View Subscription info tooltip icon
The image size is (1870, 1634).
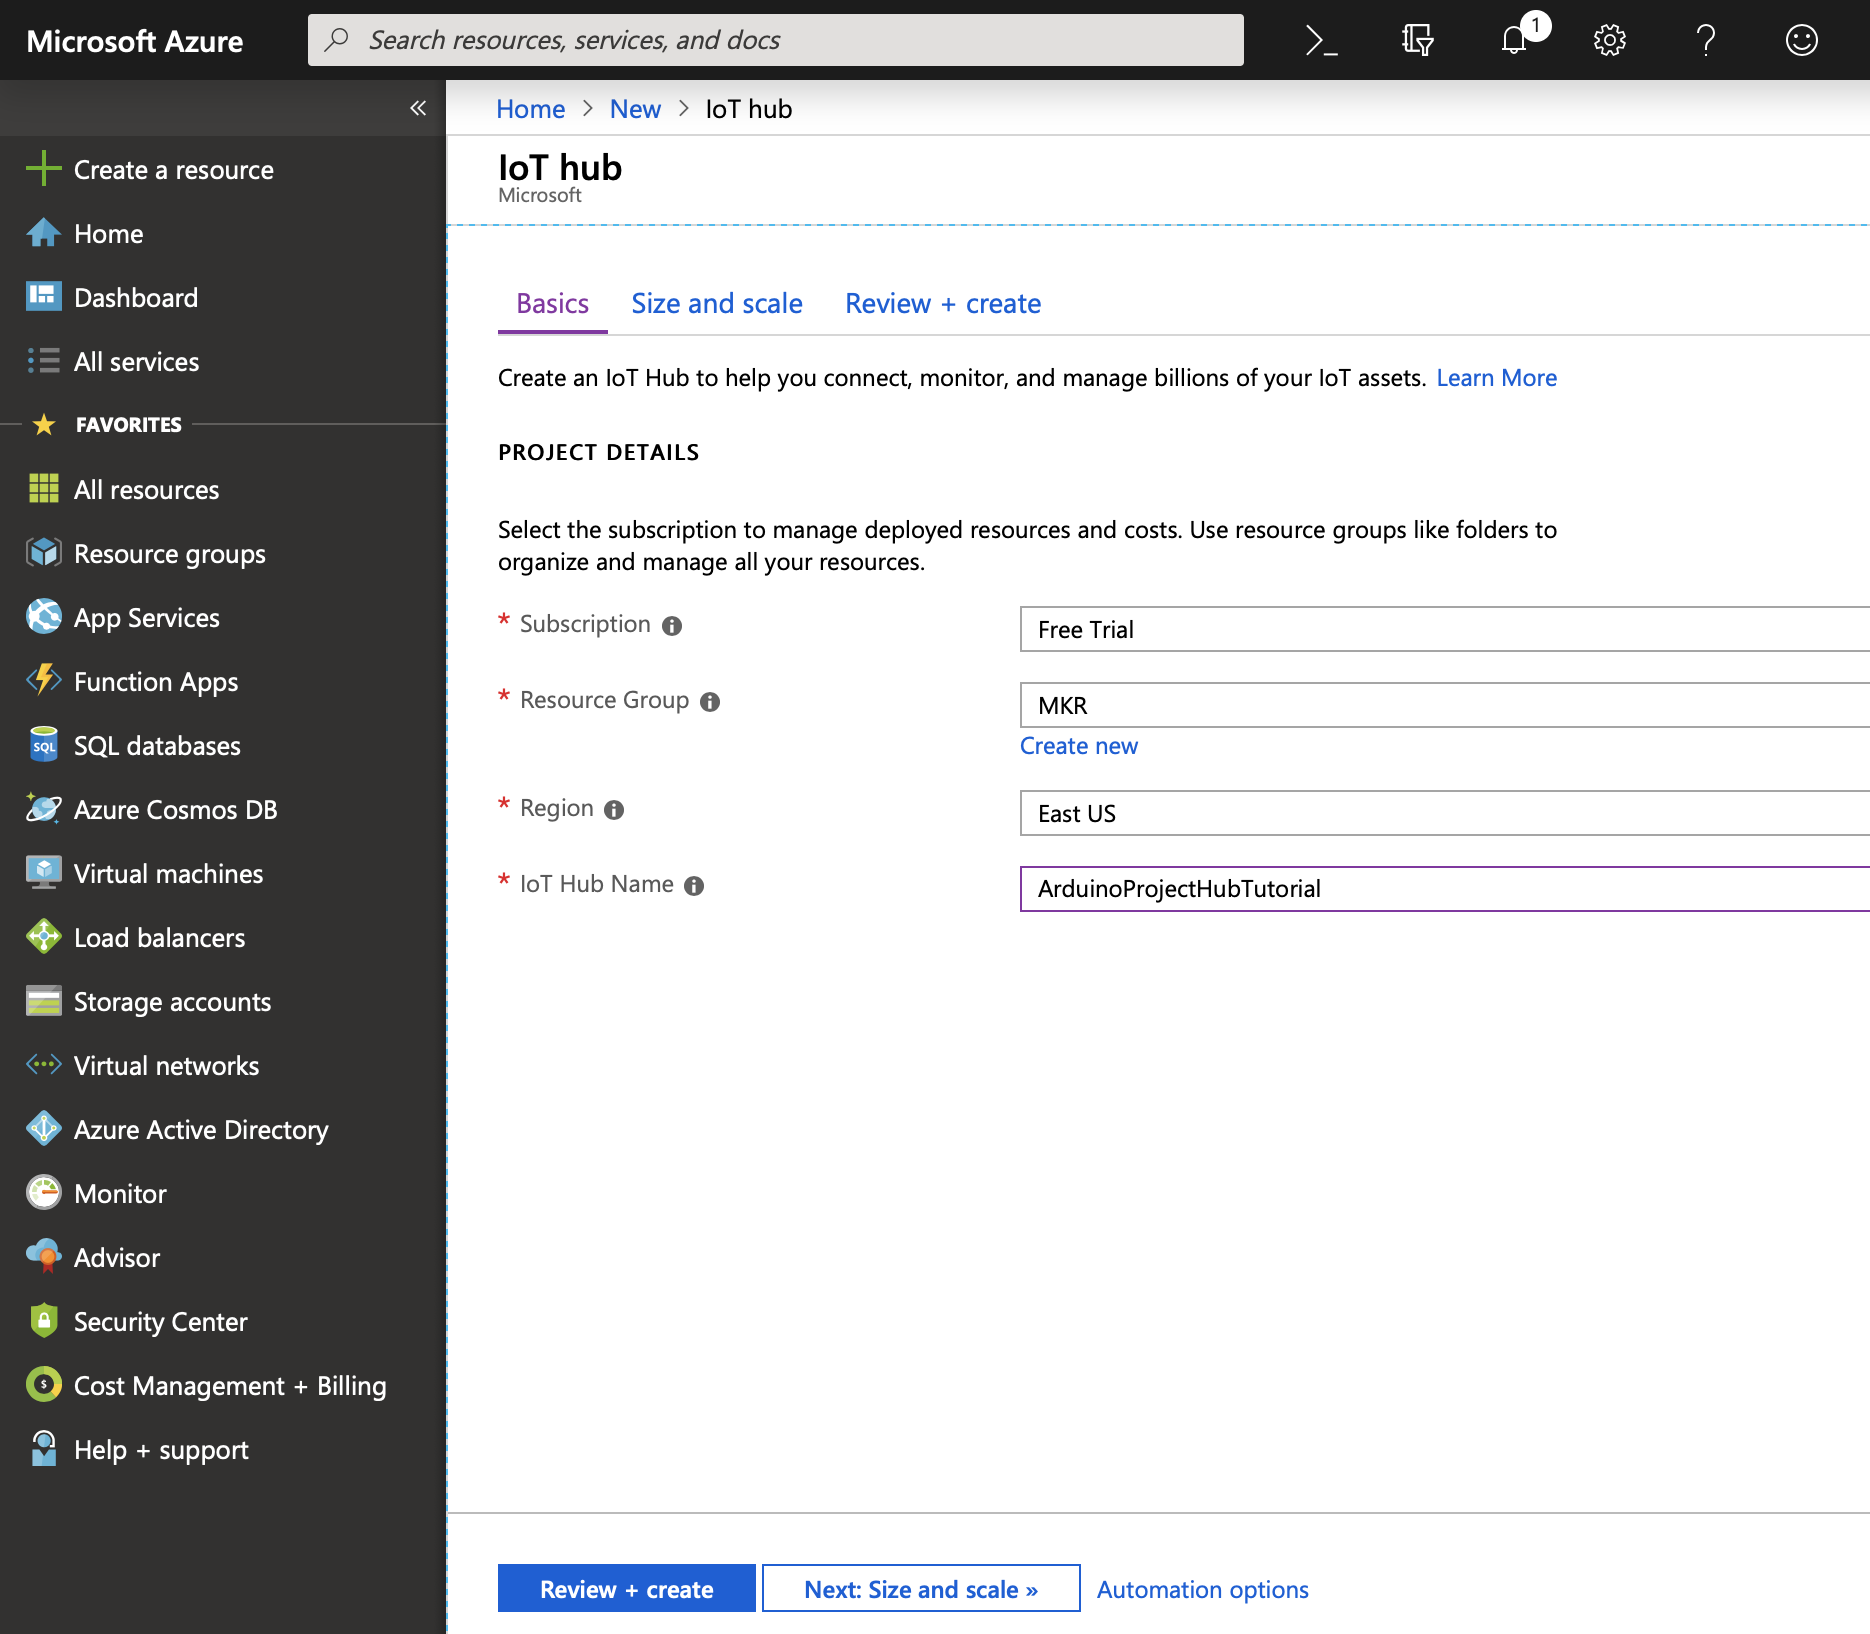(x=672, y=625)
